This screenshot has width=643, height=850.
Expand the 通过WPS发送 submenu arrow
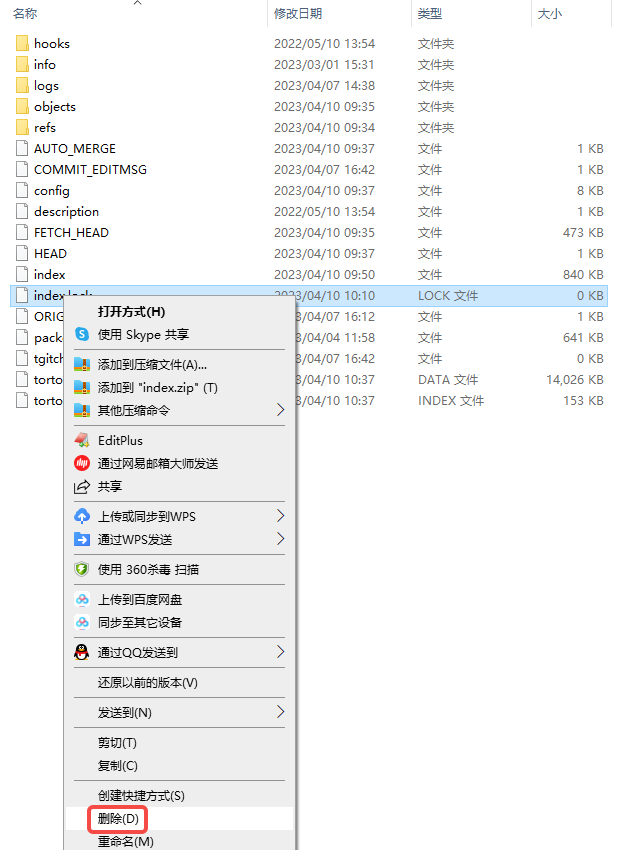[x=280, y=539]
